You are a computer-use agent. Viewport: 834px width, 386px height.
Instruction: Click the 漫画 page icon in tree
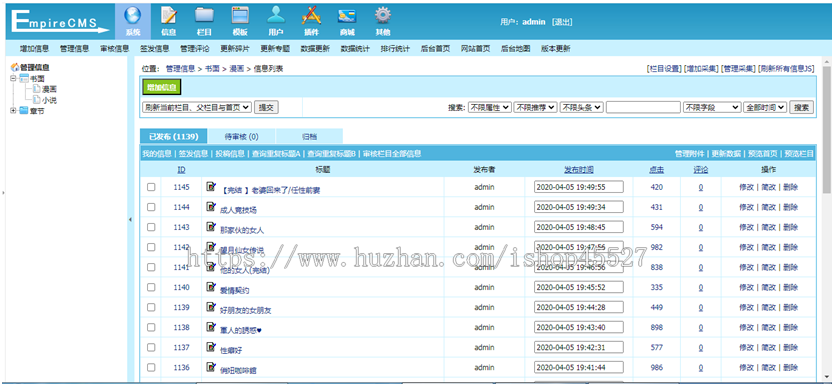[x=36, y=89]
